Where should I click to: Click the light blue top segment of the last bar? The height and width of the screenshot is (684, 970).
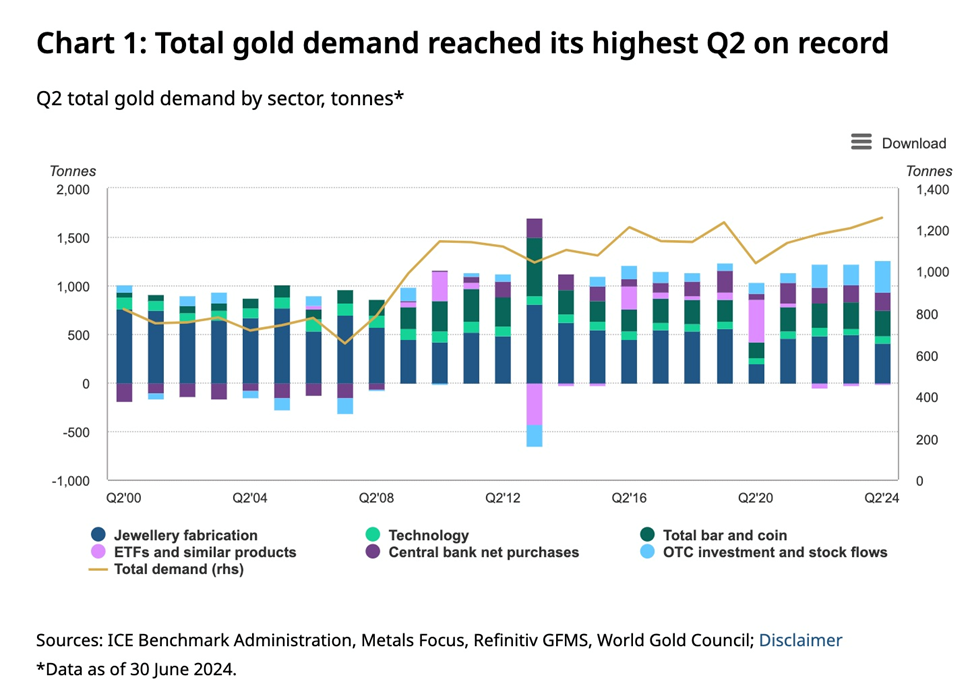point(883,277)
